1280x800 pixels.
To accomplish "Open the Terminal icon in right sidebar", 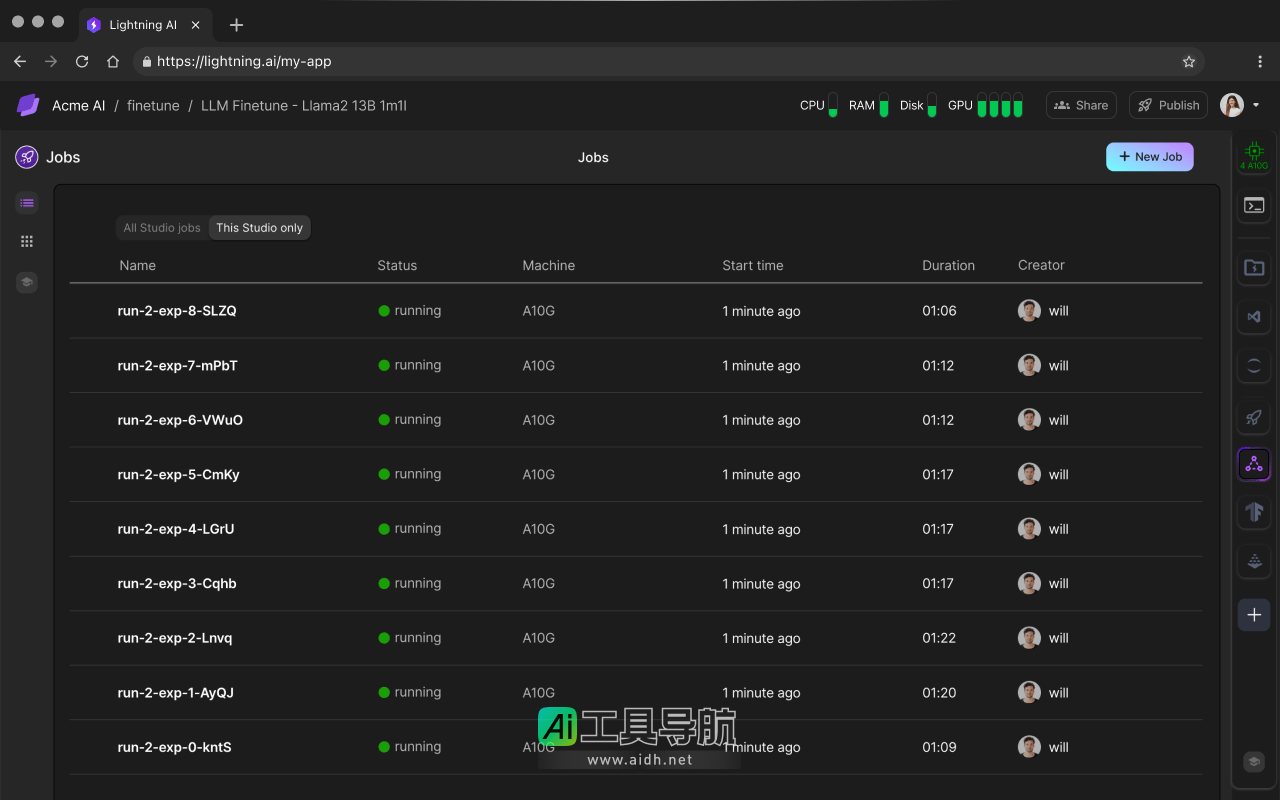I will [1253, 205].
